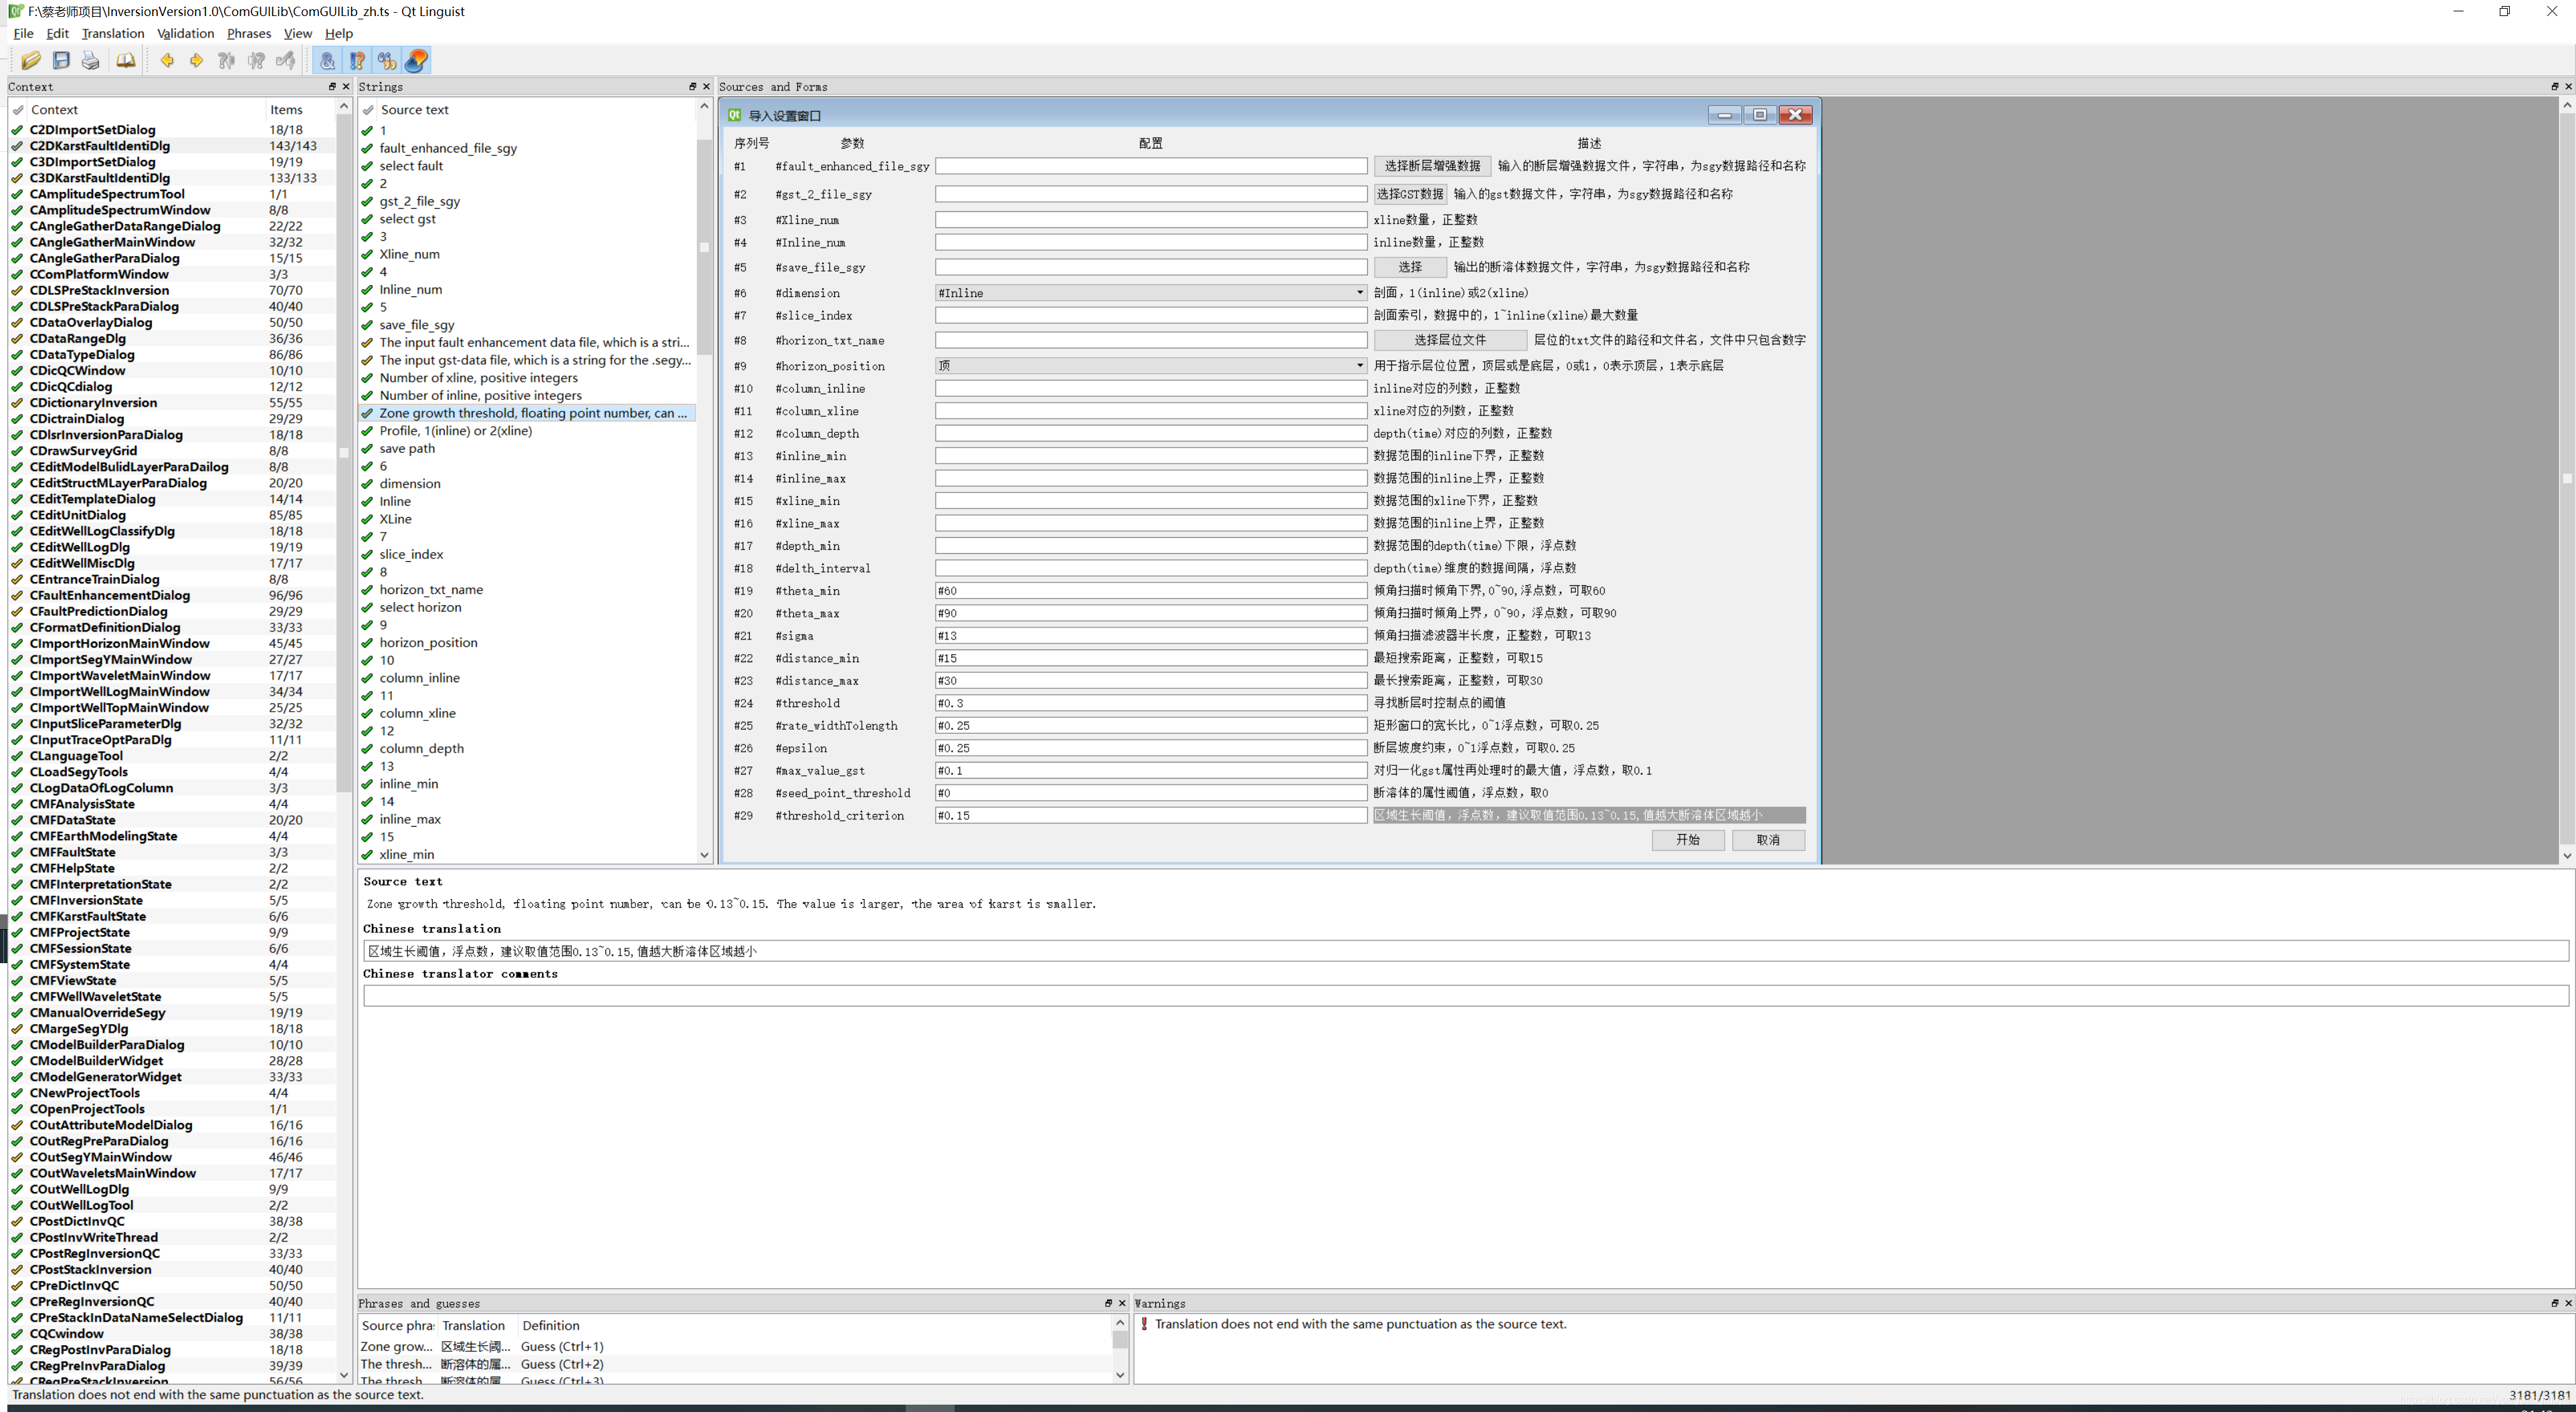Open a translation file via folder icon
The width and height of the screenshot is (2576, 1412).
click(x=31, y=61)
